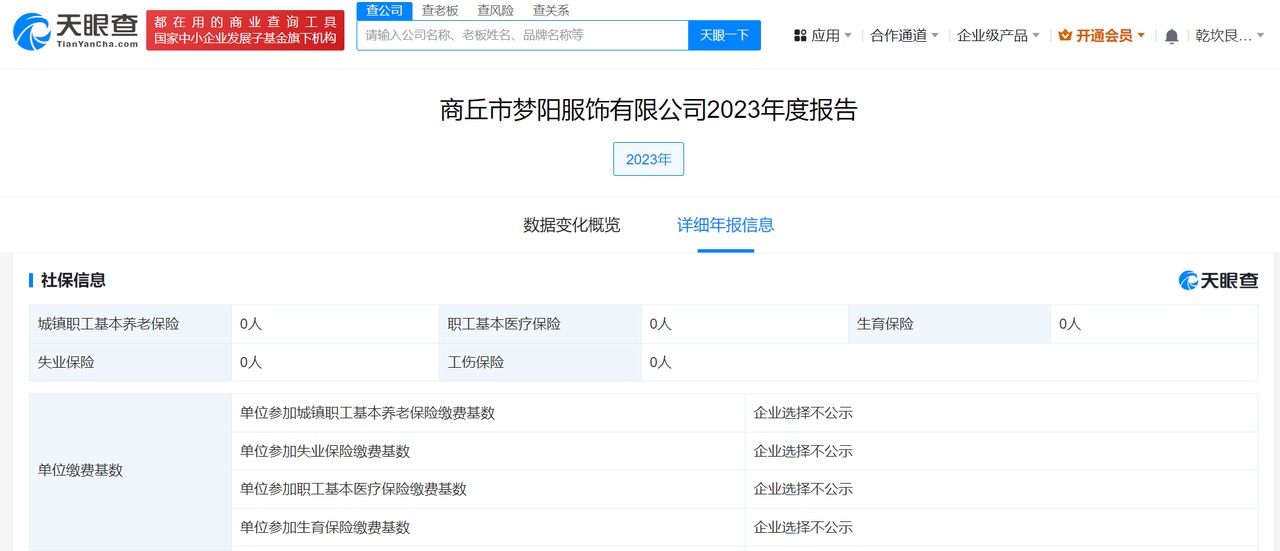1280x551 pixels.
Task: Click the 生育保险 label cell
Action: coord(949,324)
